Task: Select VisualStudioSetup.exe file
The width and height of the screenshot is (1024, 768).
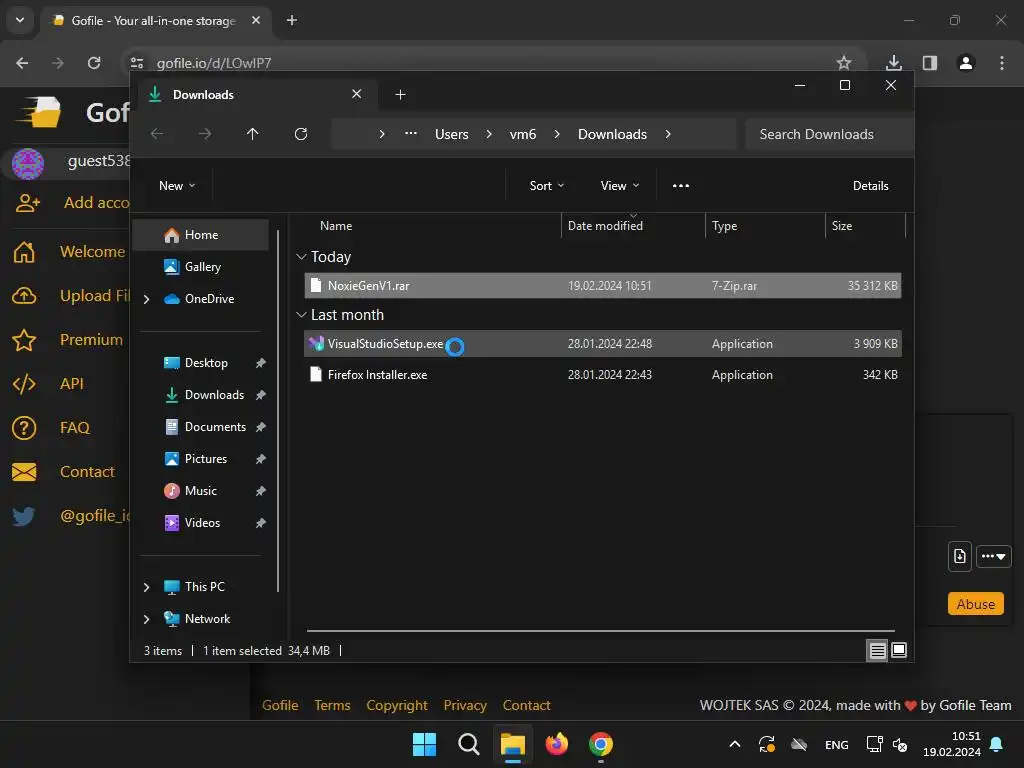Action: pyautogui.click(x=602, y=344)
